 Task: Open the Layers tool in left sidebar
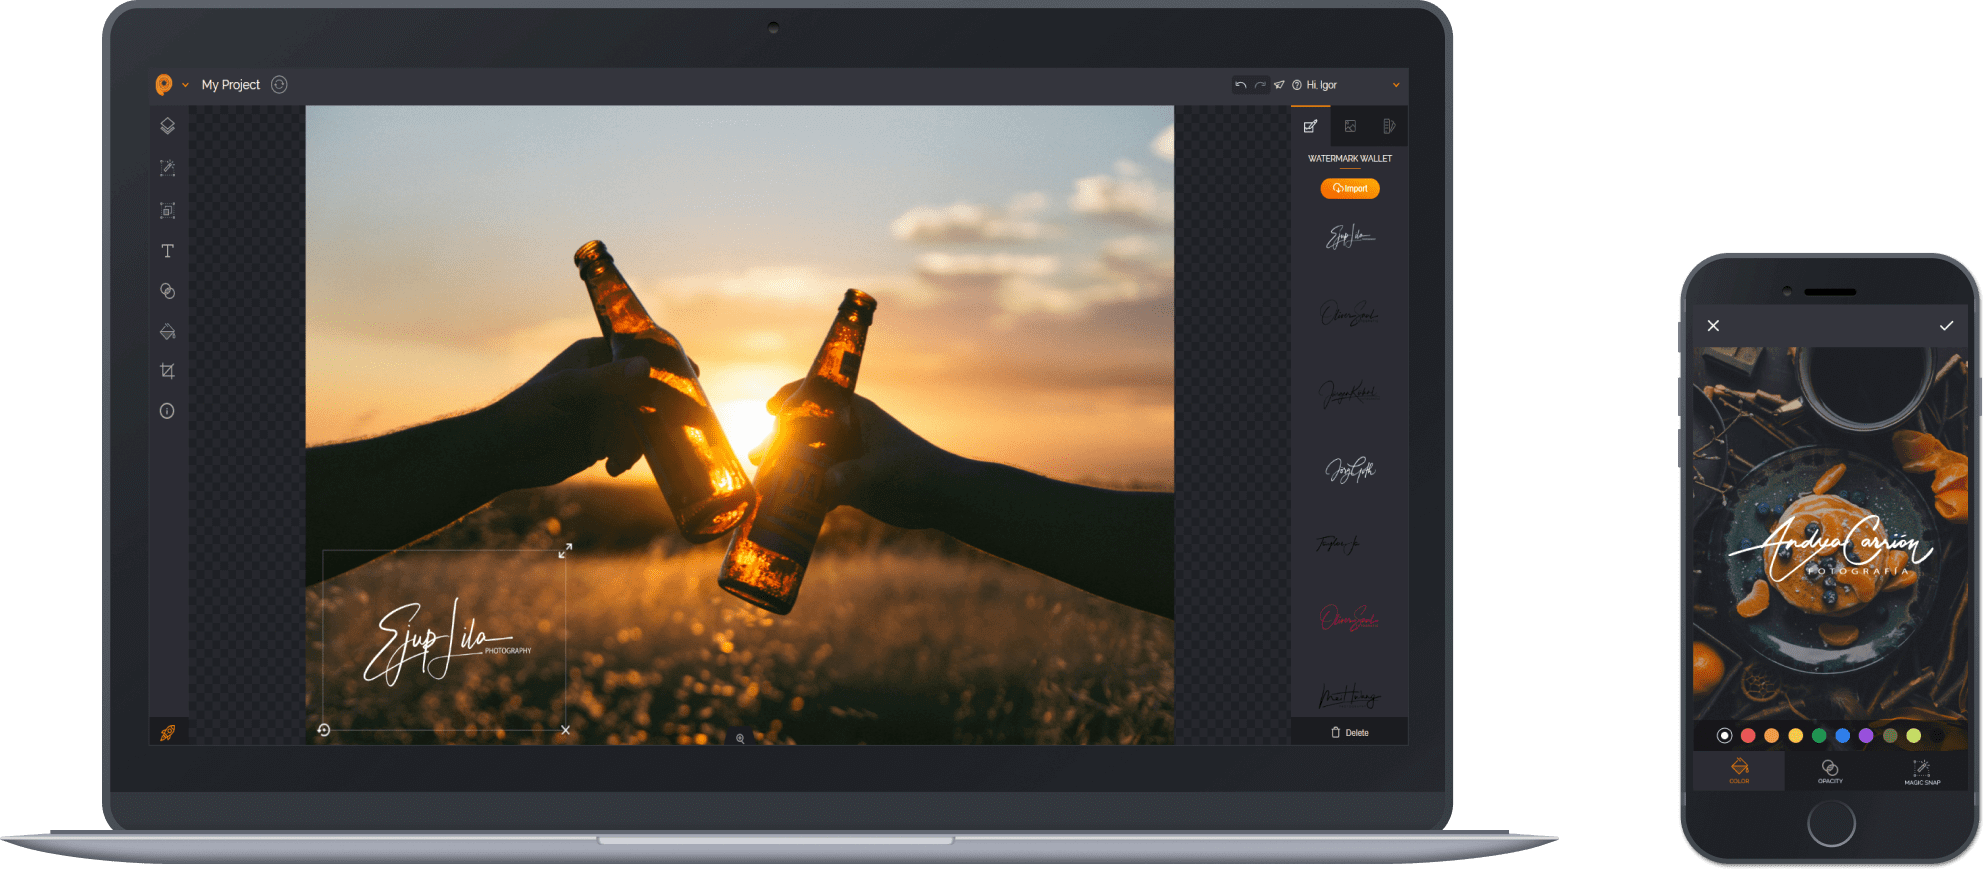click(x=167, y=126)
